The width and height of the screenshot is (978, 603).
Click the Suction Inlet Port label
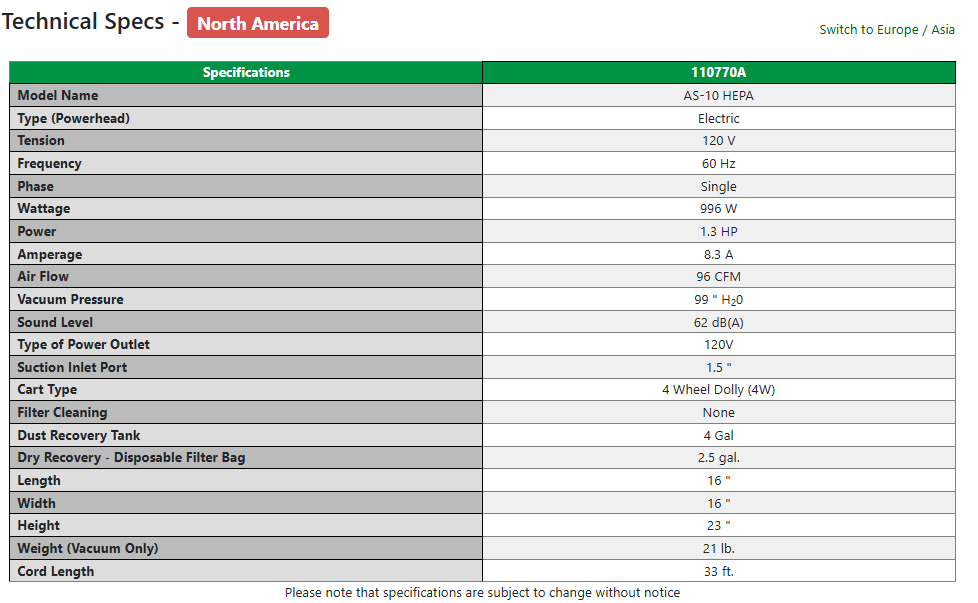(x=72, y=367)
